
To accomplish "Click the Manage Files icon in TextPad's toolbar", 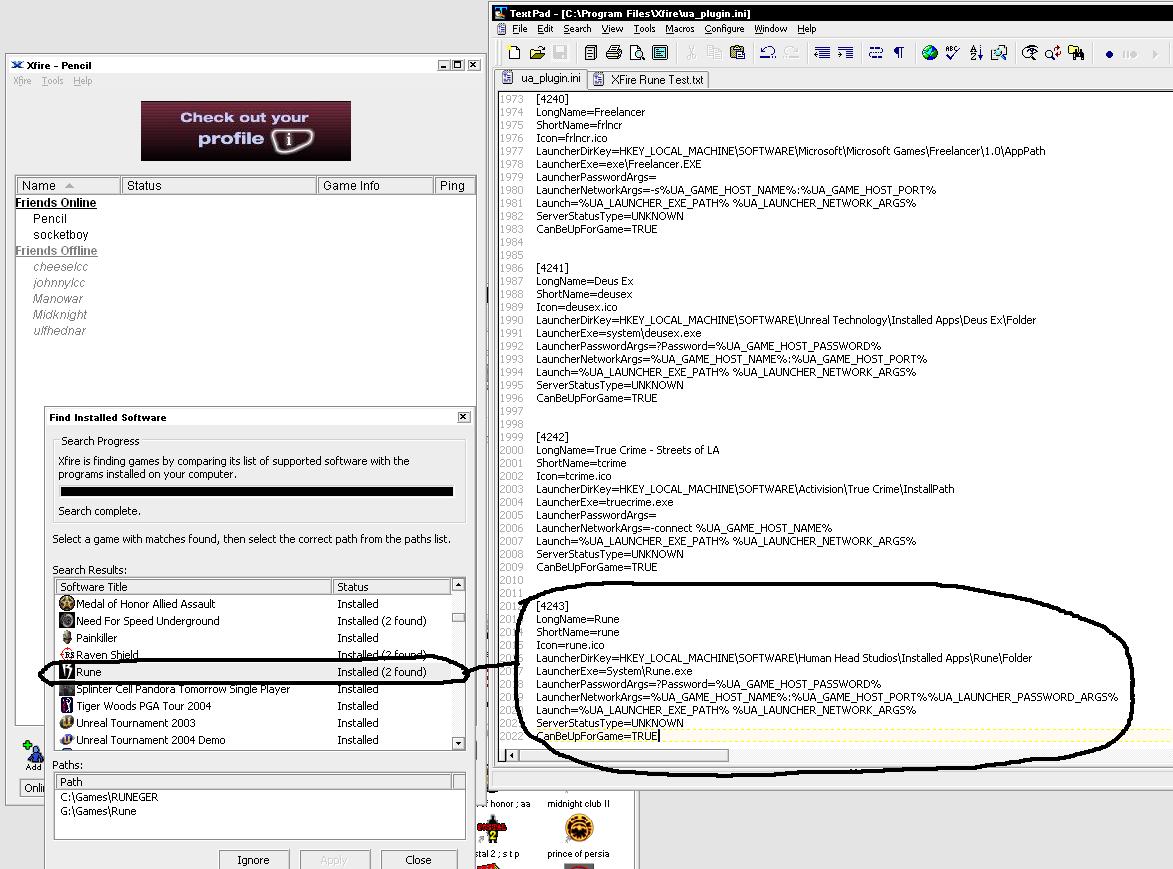I will pos(590,52).
